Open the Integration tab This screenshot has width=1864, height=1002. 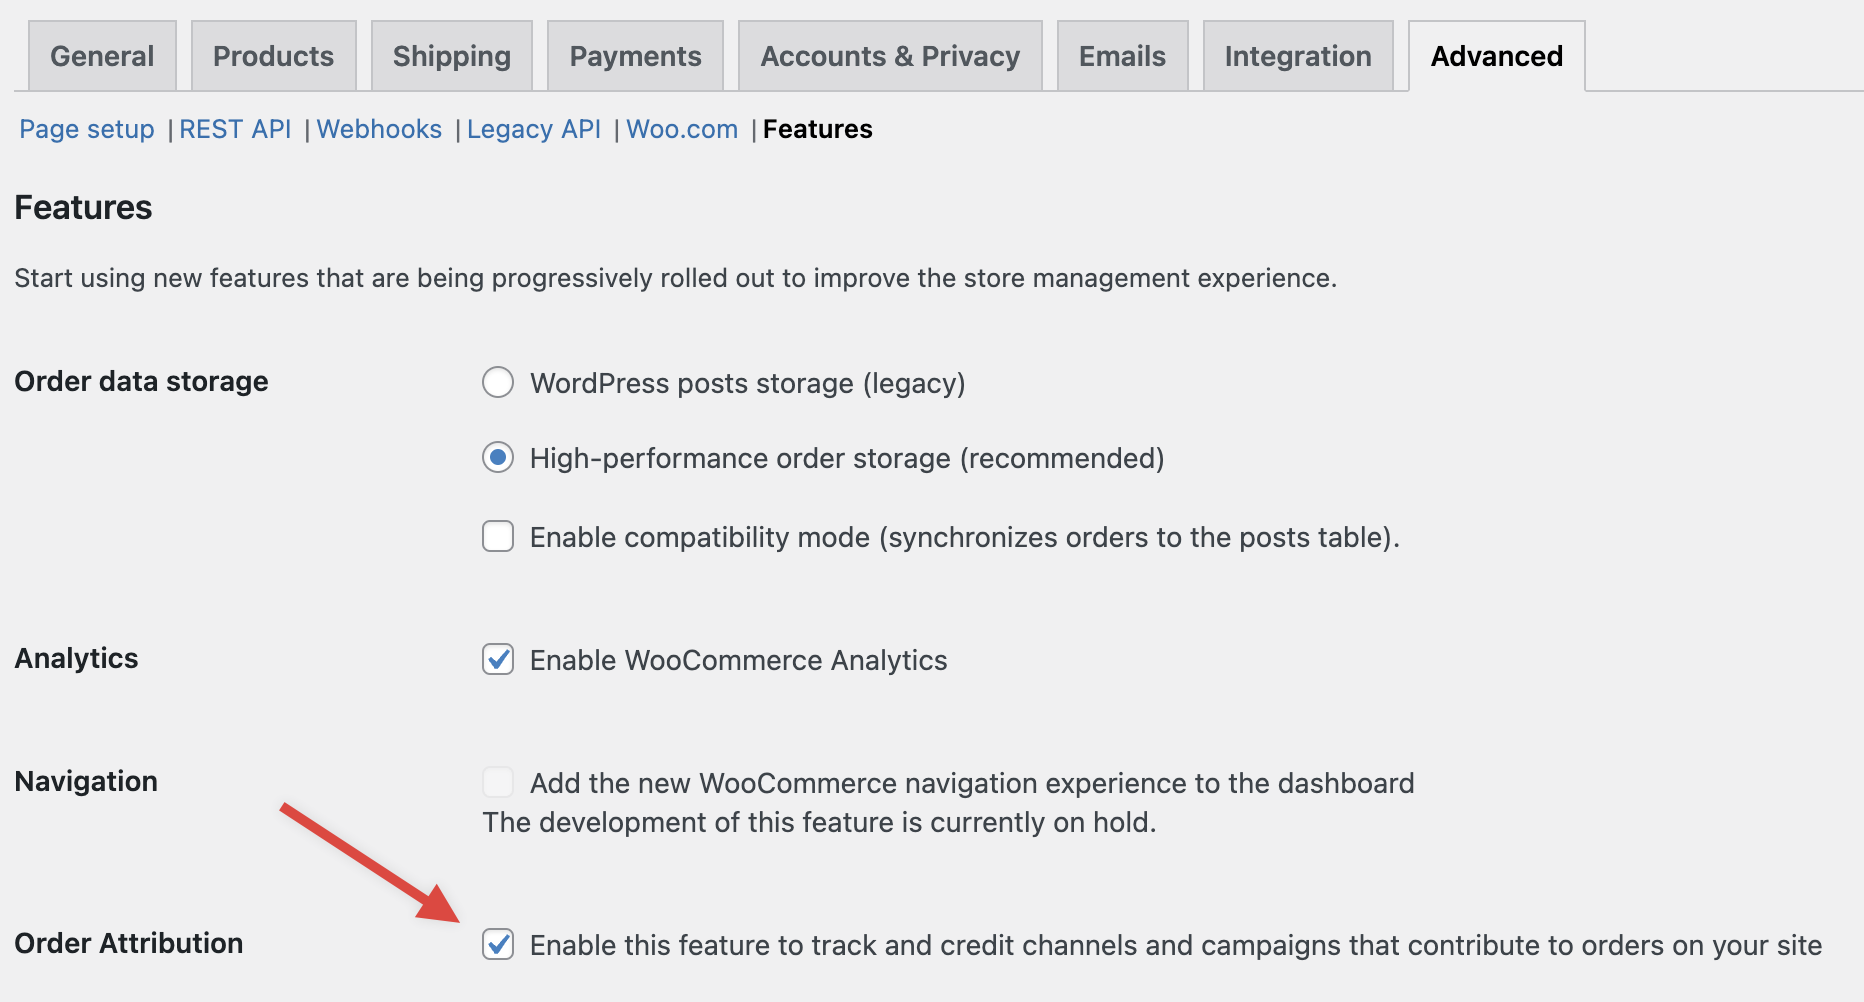(x=1297, y=56)
